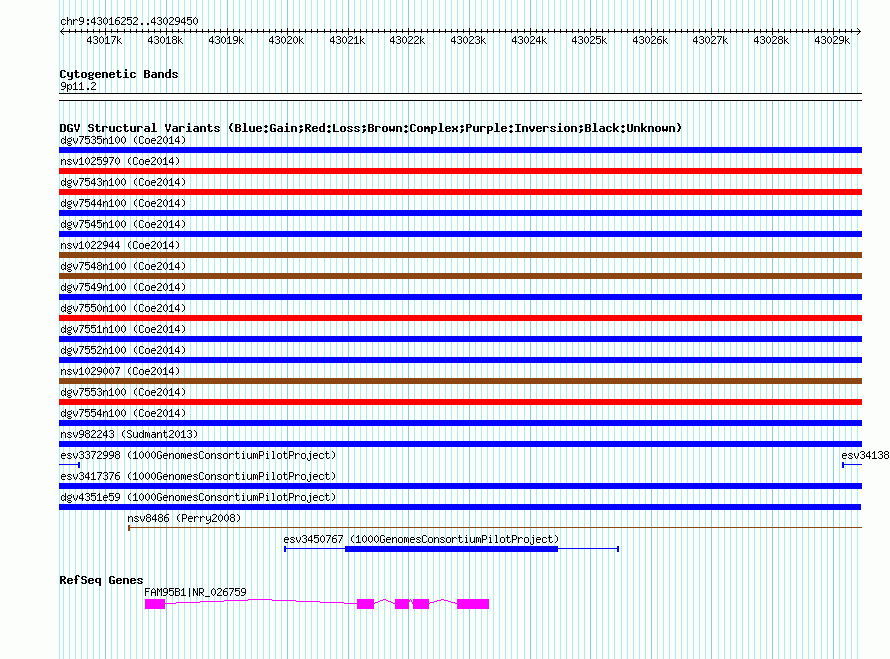The width and height of the screenshot is (890, 659).
Task: Click the dgv7551n100 (Coe2014) label
Action: pyautogui.click(x=123, y=329)
